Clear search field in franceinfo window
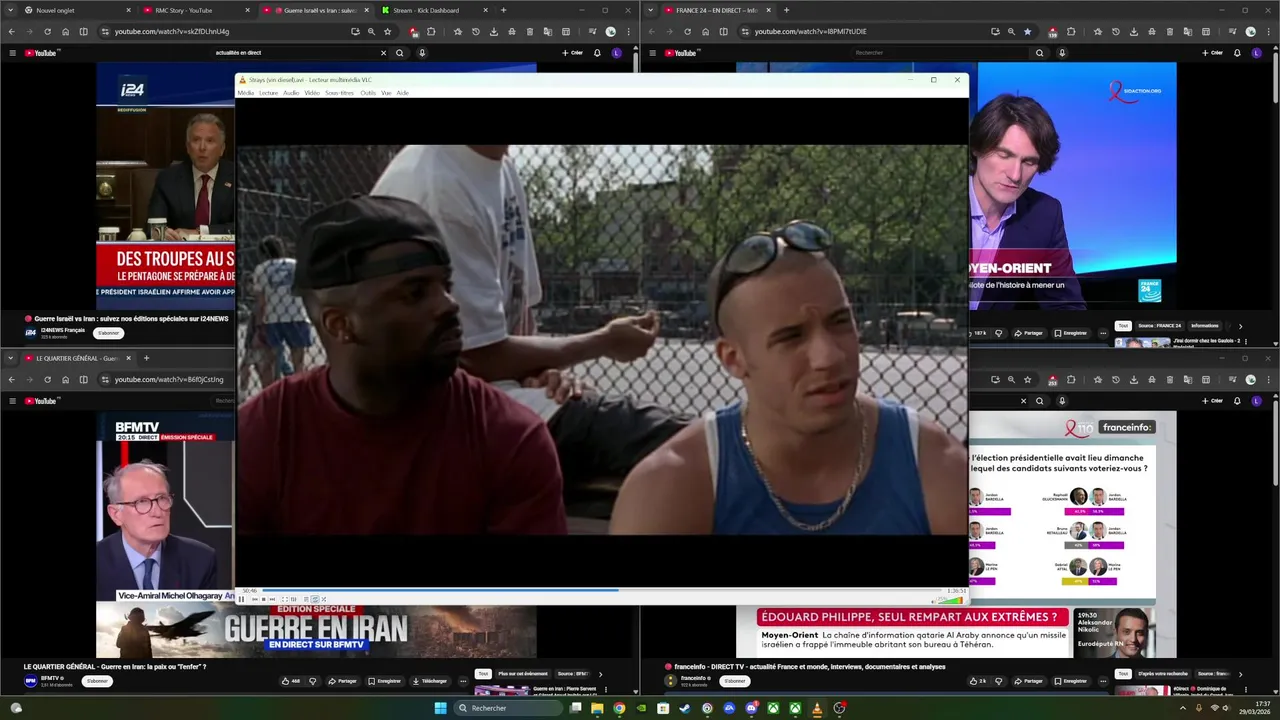 click(x=1023, y=401)
